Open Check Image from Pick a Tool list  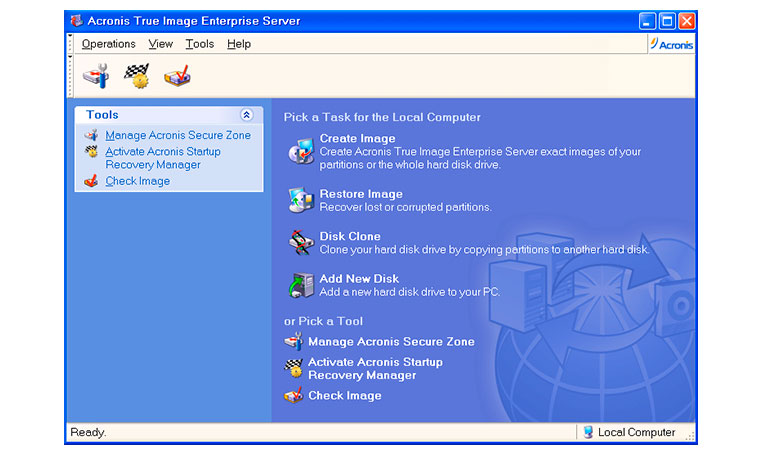click(345, 396)
